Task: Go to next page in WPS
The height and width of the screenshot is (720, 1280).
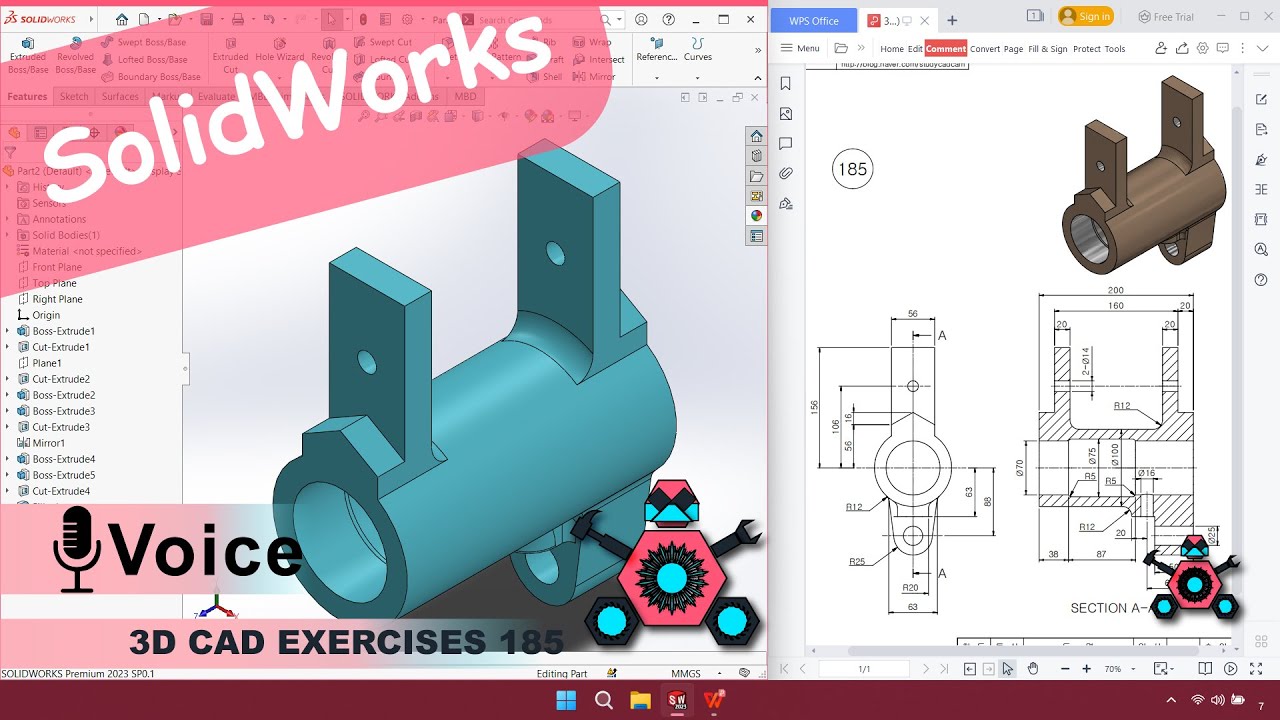Action: coord(926,668)
